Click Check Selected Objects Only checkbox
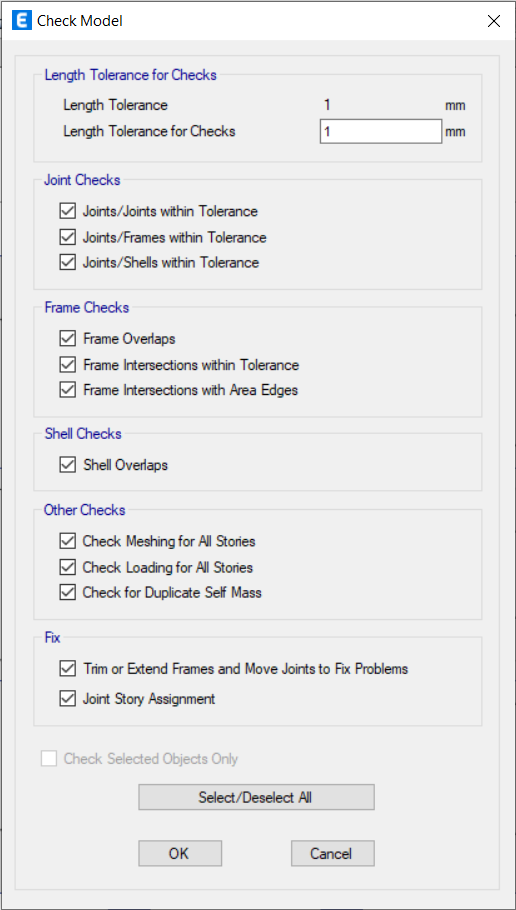The width and height of the screenshot is (516, 910). tap(49, 759)
